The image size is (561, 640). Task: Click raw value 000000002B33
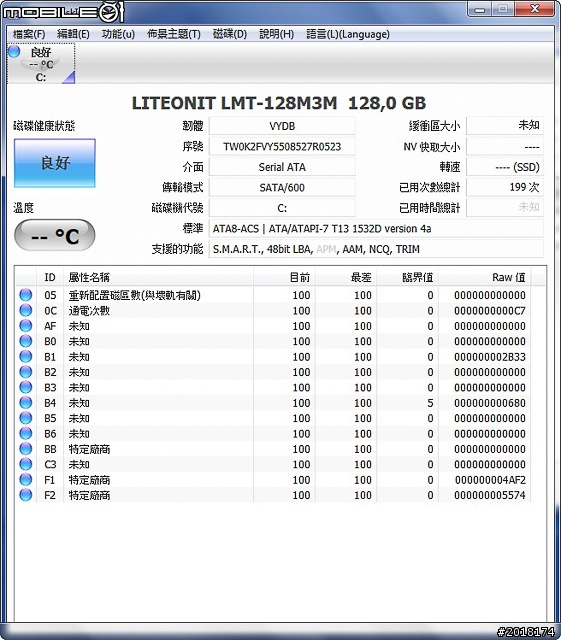click(x=490, y=357)
